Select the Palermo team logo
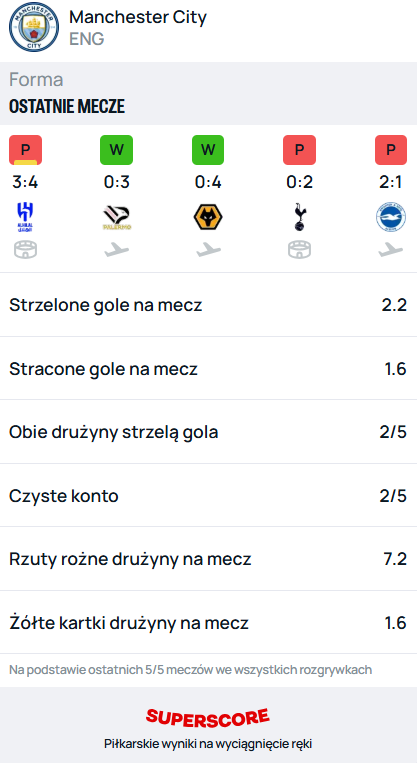 pos(117,218)
